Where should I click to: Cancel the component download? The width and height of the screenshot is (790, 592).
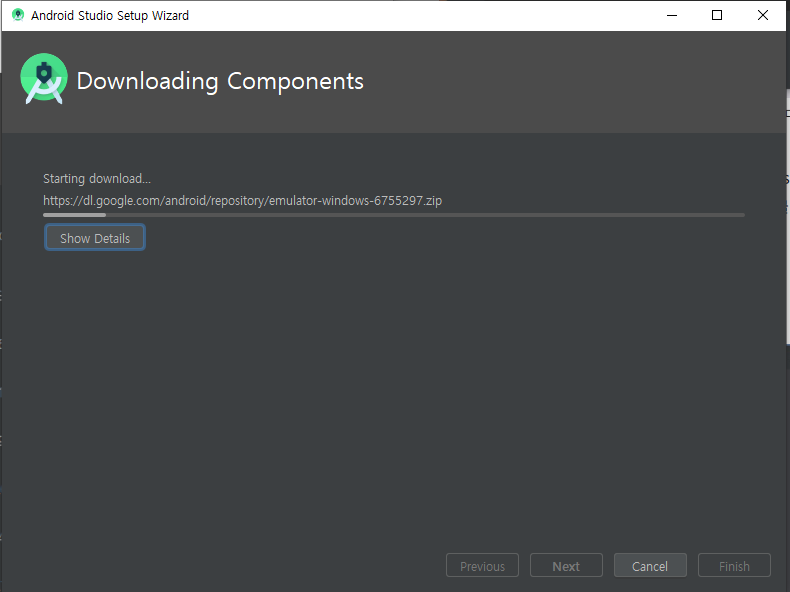[x=650, y=565]
